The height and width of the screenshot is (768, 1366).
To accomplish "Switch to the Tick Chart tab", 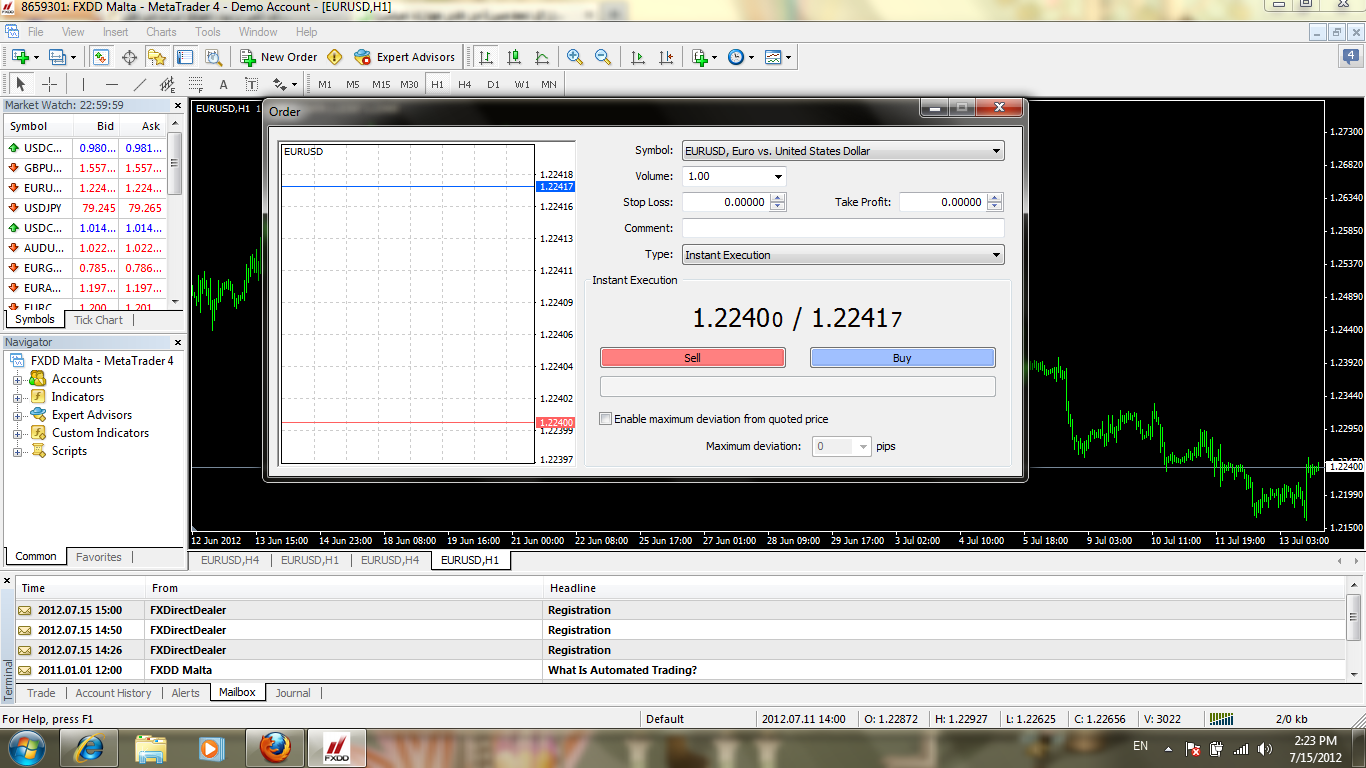I will 98,320.
